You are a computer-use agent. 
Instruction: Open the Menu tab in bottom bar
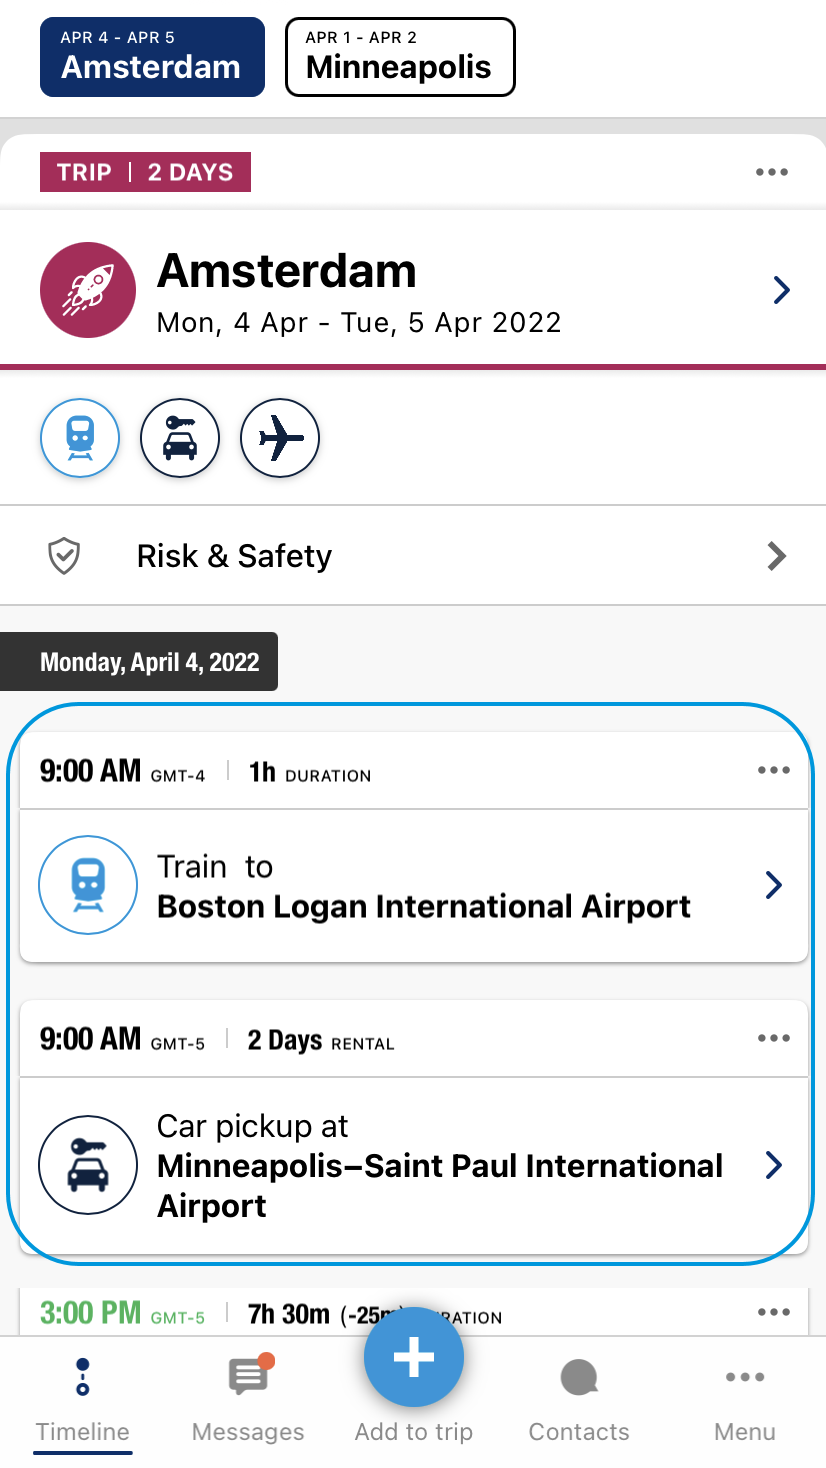[x=745, y=1400]
